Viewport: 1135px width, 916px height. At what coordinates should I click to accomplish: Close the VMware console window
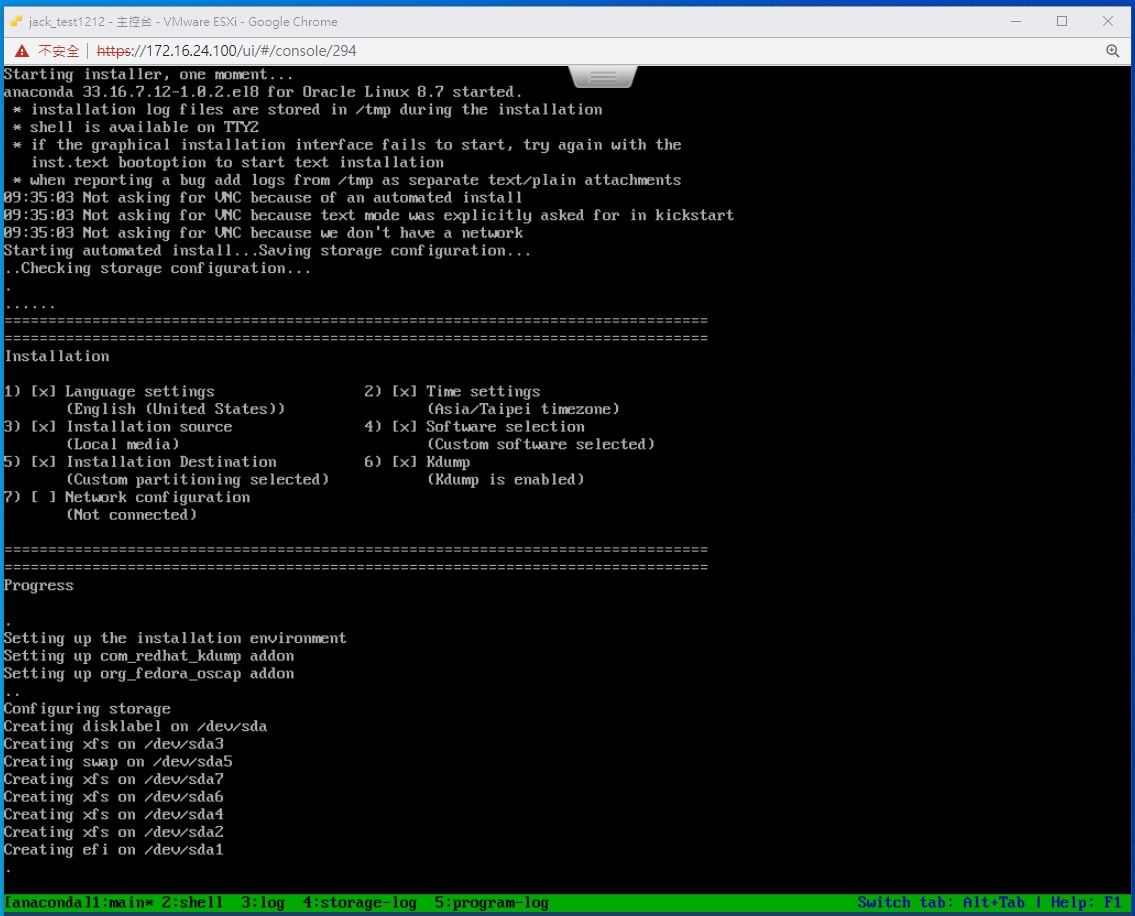click(x=1108, y=21)
